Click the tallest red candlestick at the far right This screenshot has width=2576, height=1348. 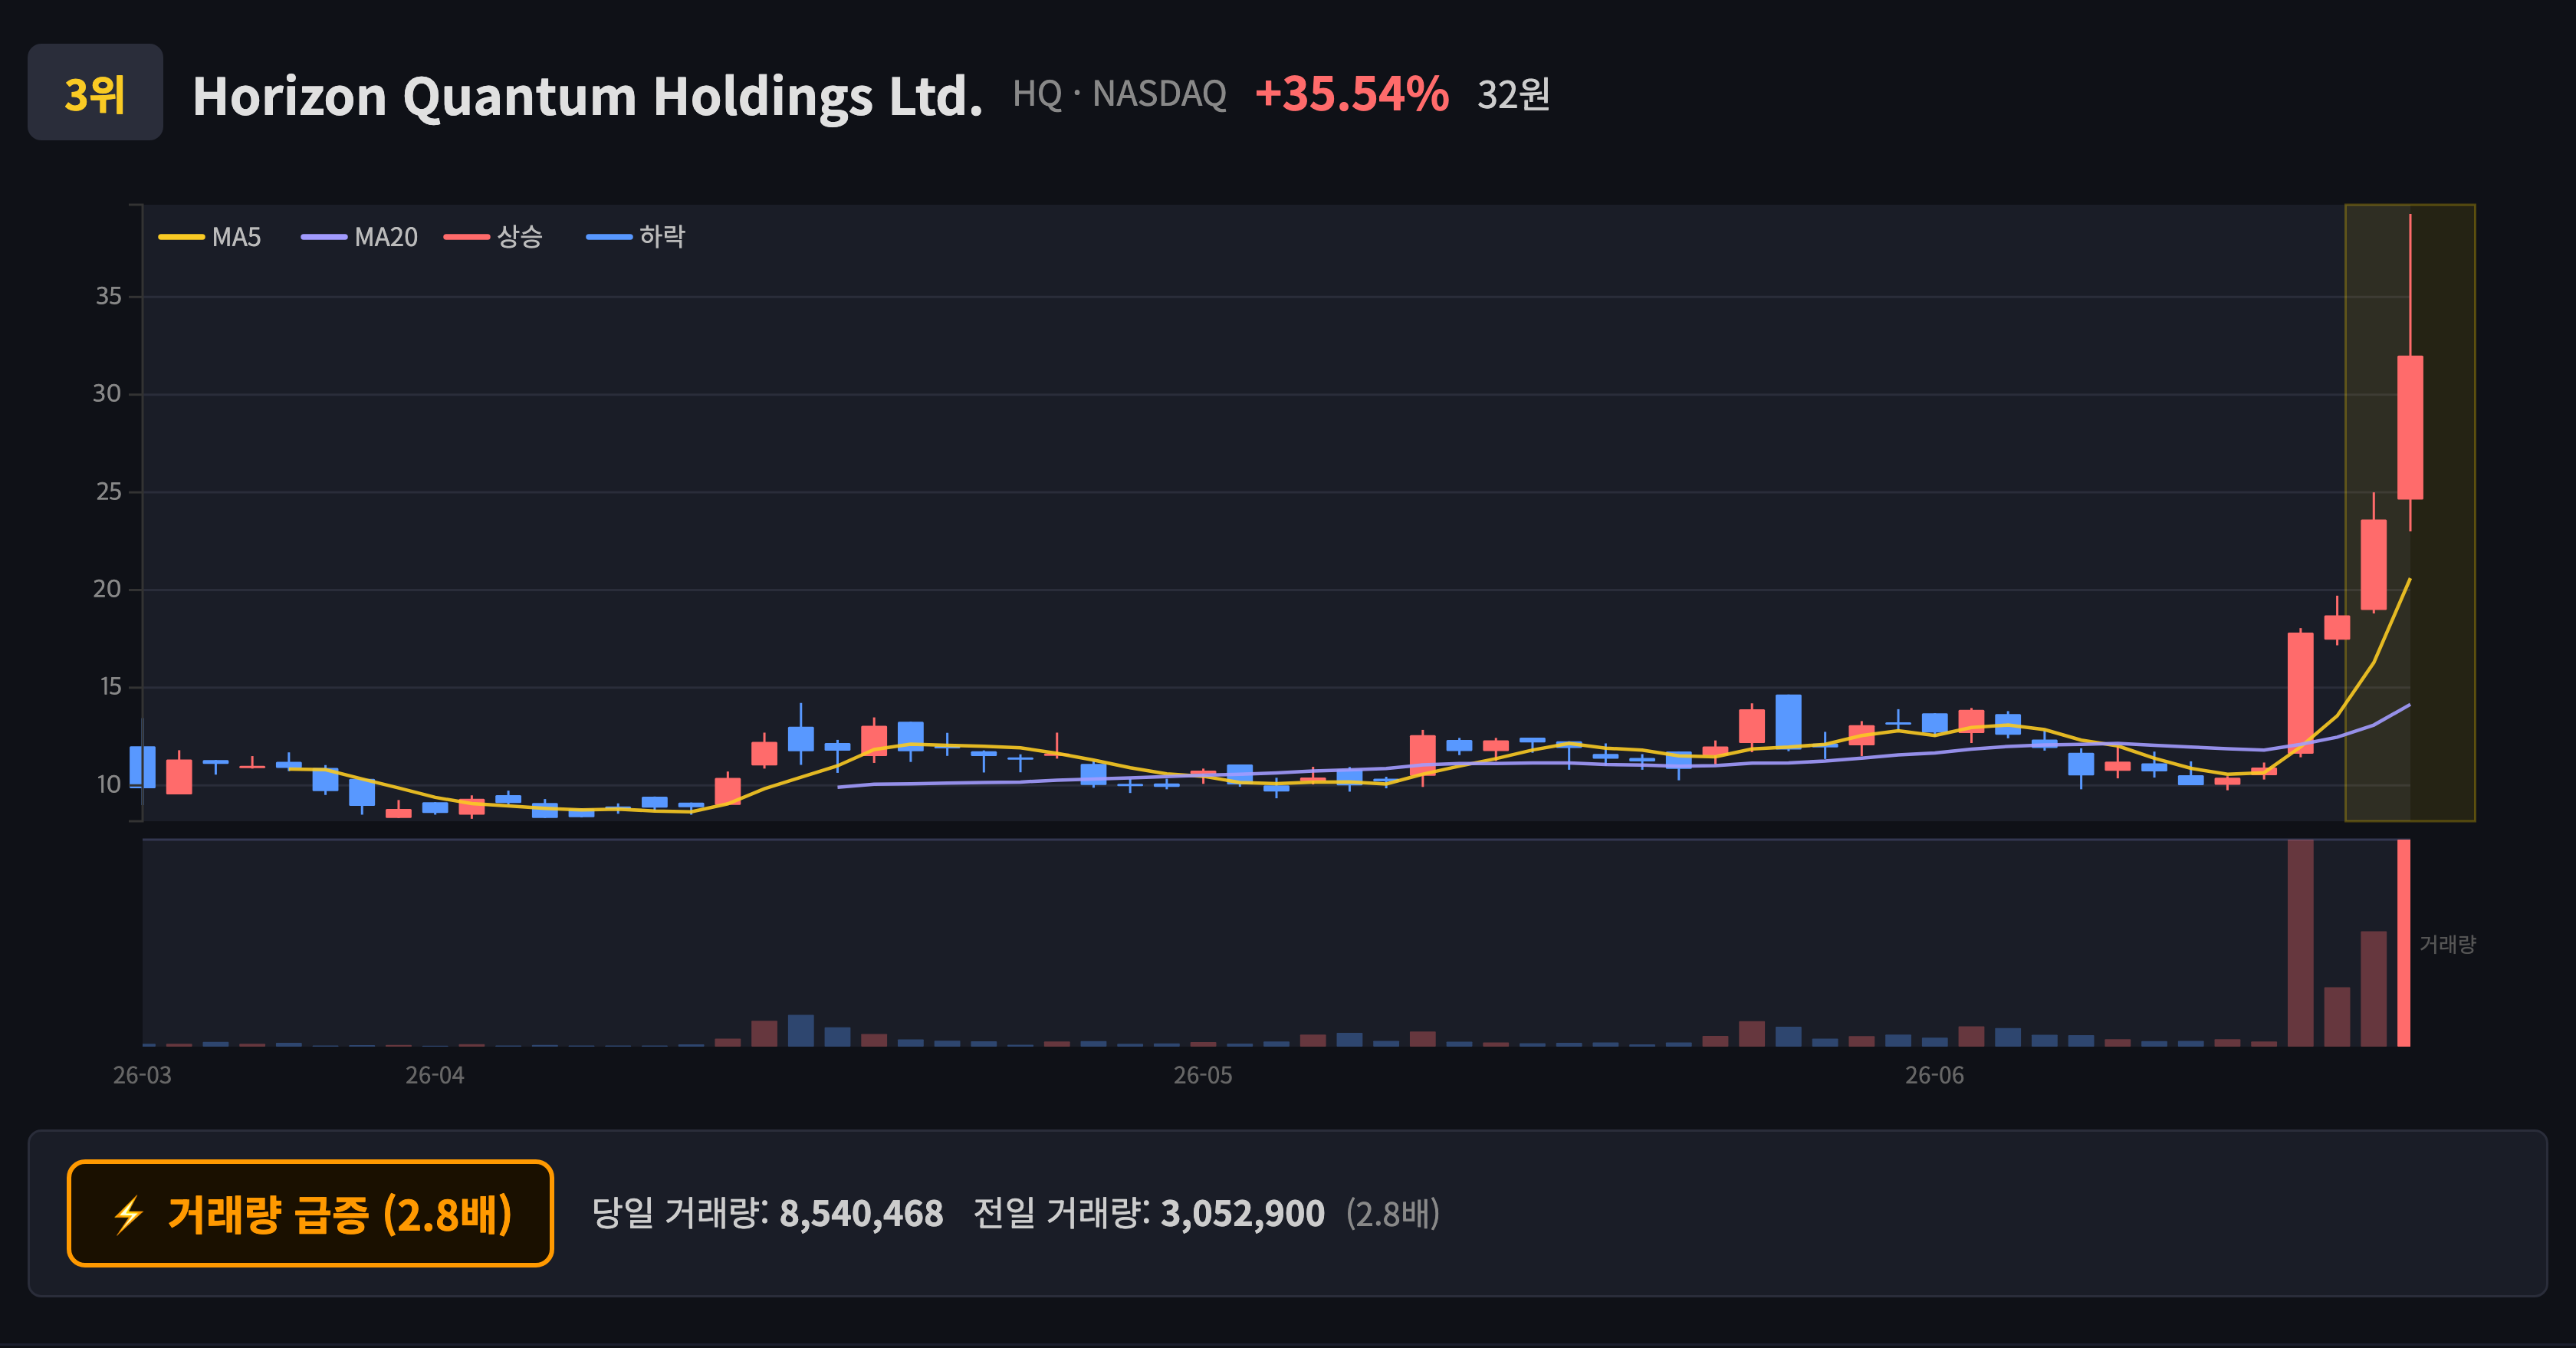pos(2410,427)
